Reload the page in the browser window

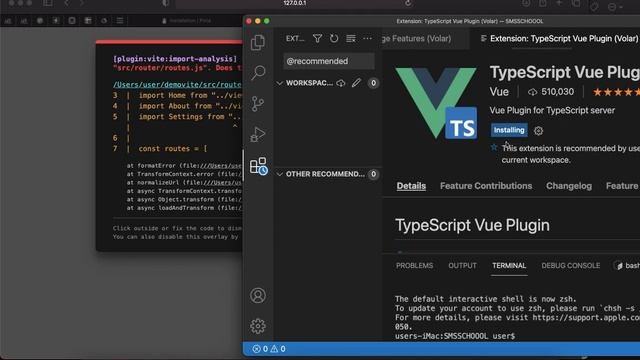click(x=408, y=3)
